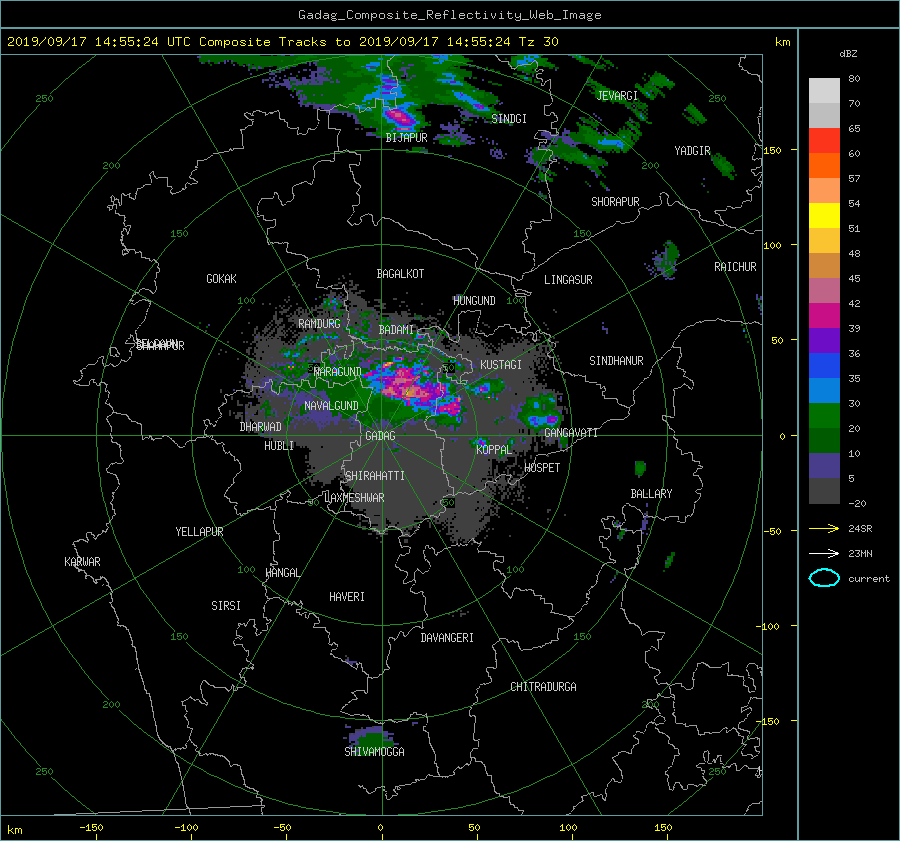
Task: Click the HUBLI city label
Action: pyautogui.click(x=279, y=446)
